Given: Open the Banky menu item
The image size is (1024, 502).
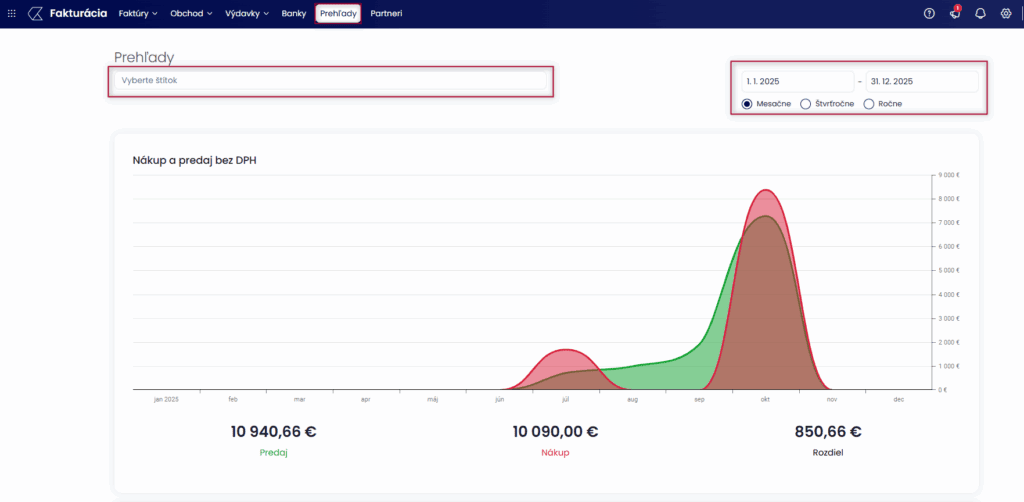Looking at the screenshot, I should [x=294, y=14].
